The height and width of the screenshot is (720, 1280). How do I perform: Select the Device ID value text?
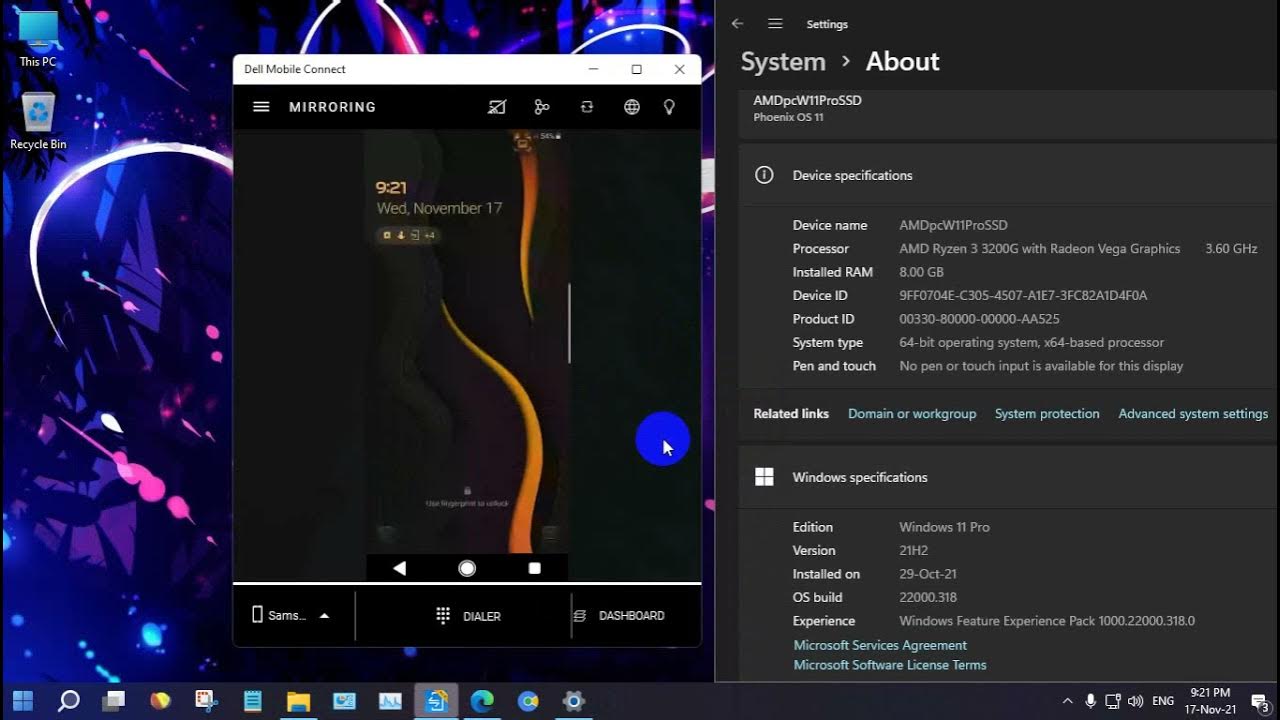[1023, 296]
